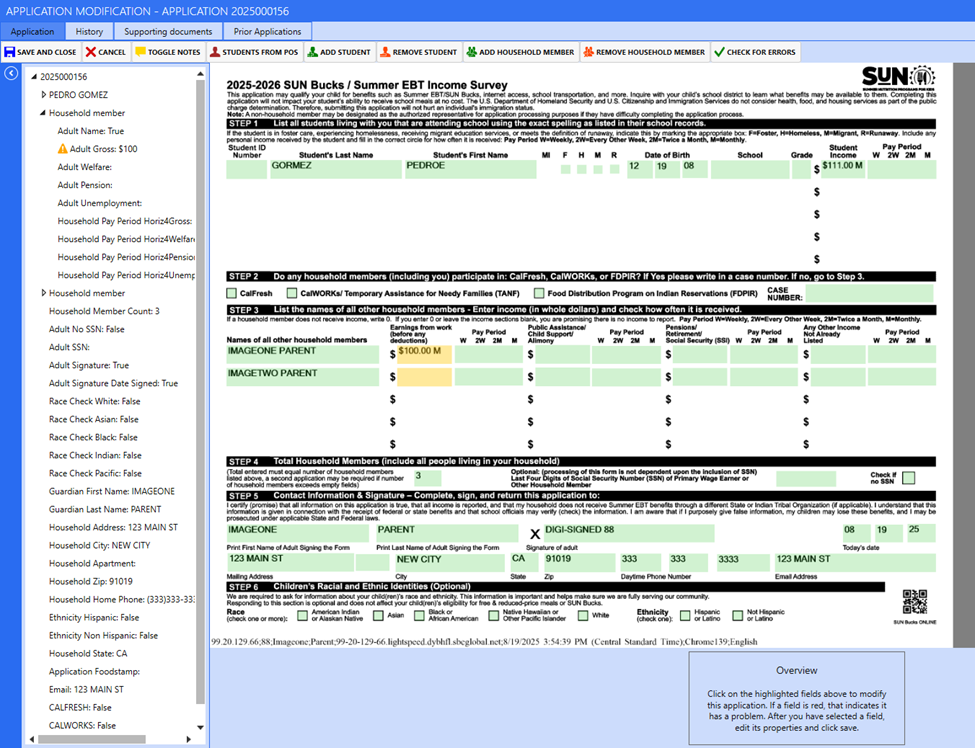Check the Hispanic or Latino ethnicity box
The image size is (975, 748).
click(685, 616)
